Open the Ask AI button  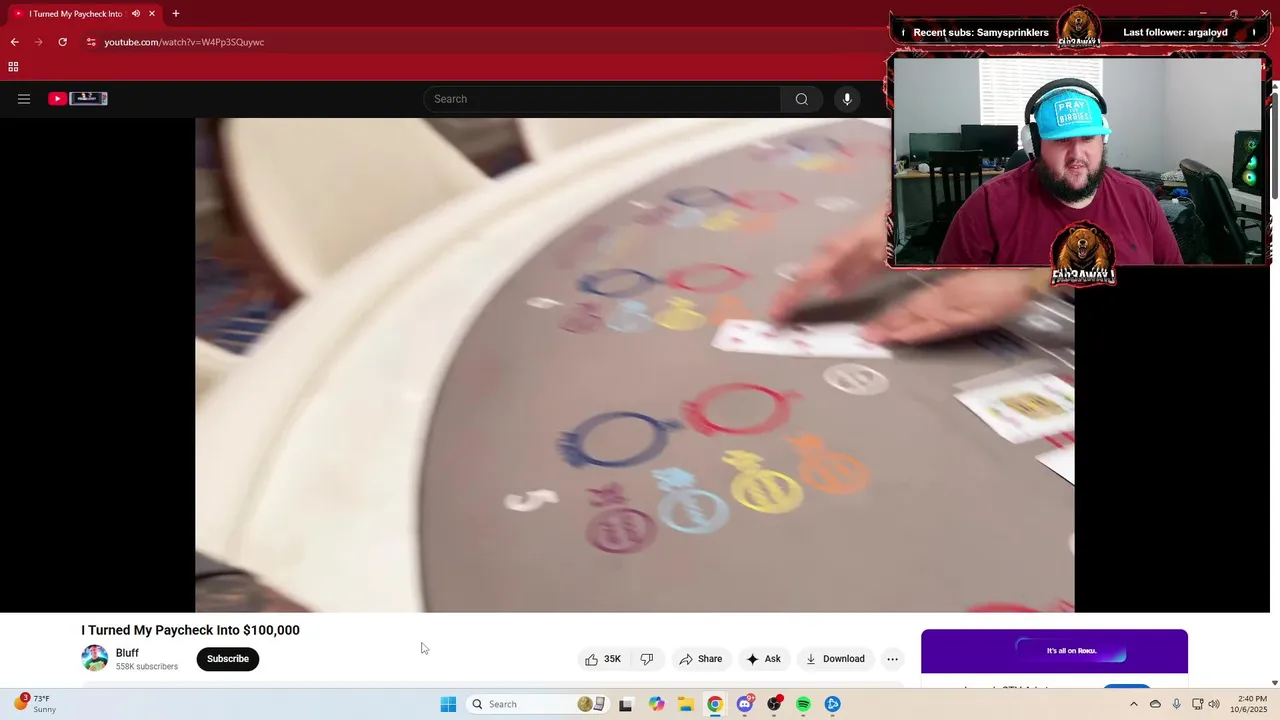click(763, 659)
